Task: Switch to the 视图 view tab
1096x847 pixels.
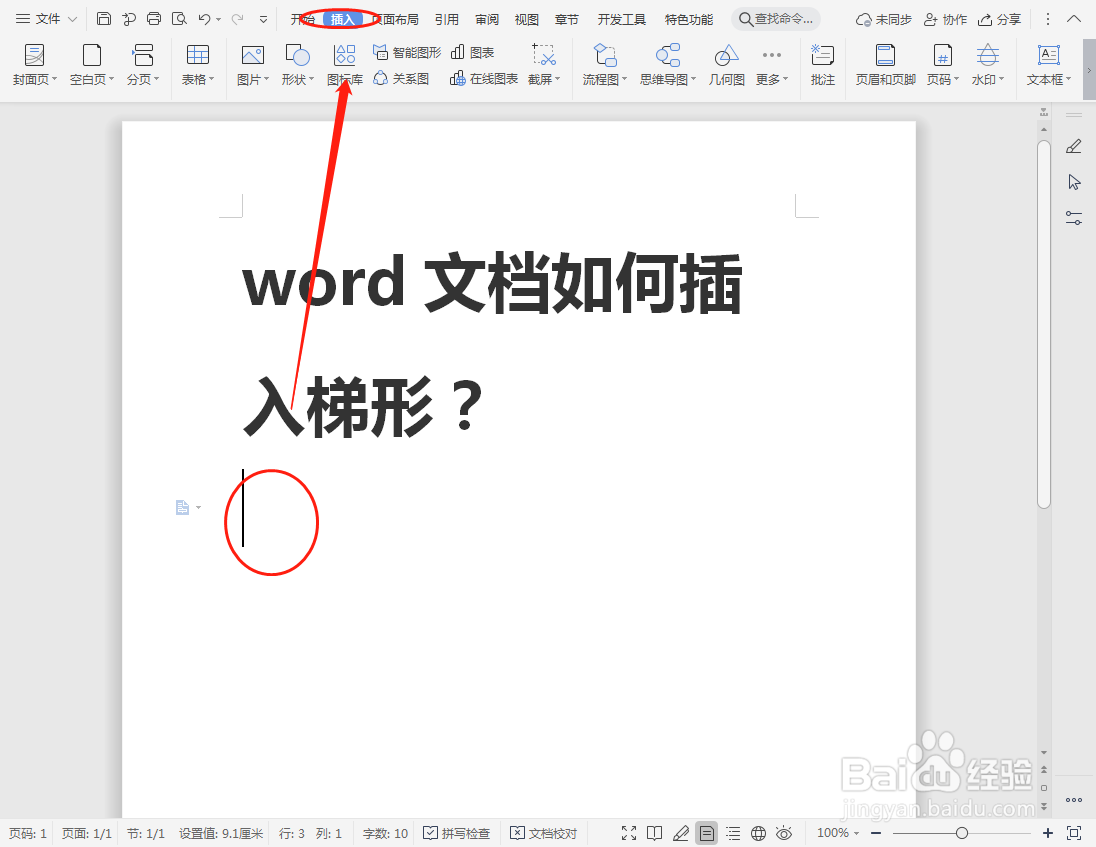Action: pos(527,20)
